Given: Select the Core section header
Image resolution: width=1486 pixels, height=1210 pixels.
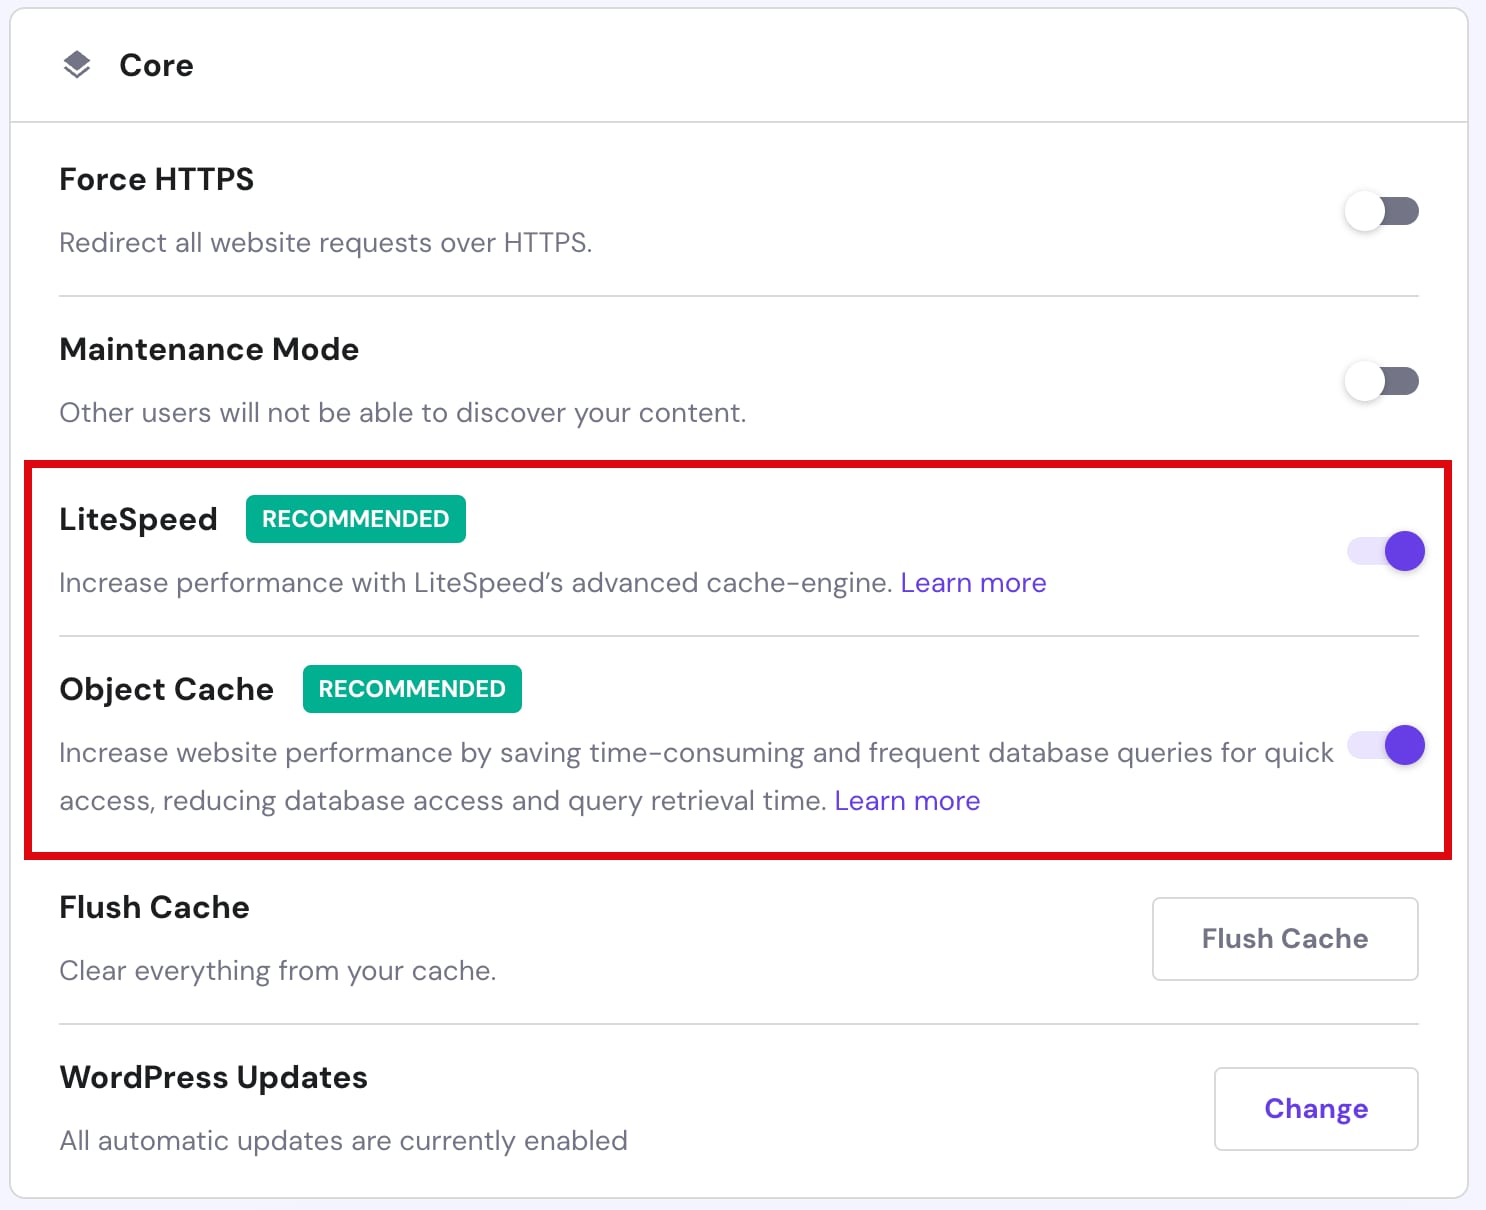Looking at the screenshot, I should click(156, 64).
